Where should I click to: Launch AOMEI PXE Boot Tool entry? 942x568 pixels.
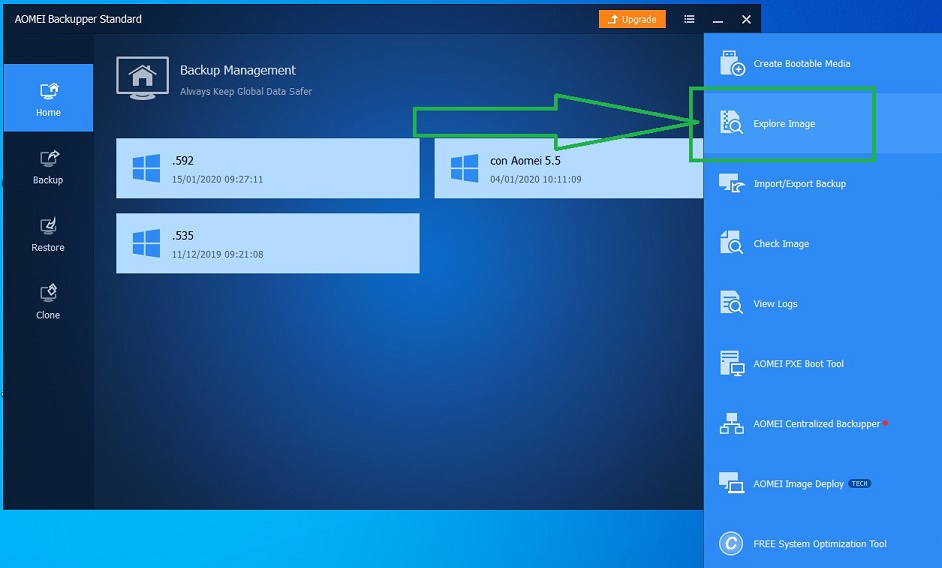coord(798,364)
